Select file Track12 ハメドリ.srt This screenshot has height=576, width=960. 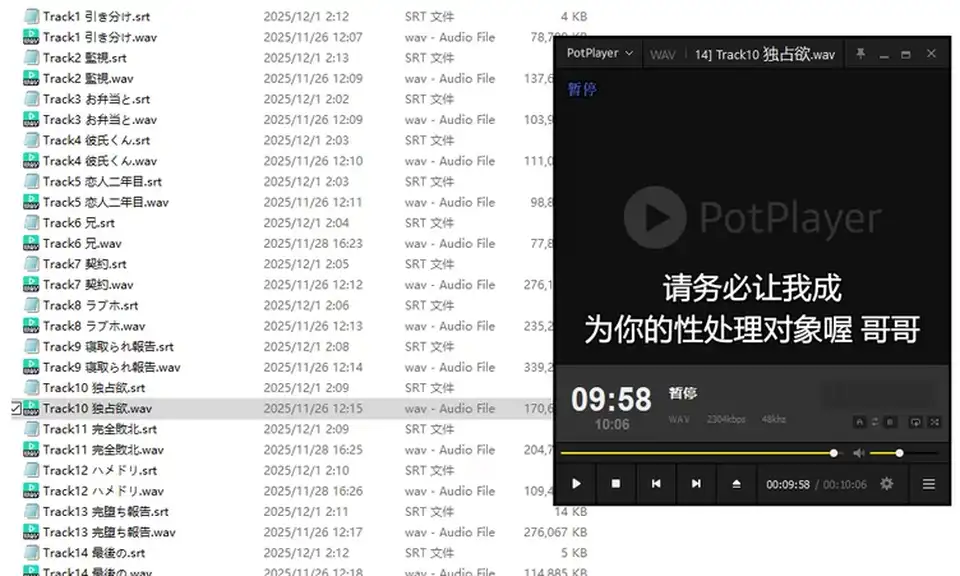point(100,471)
